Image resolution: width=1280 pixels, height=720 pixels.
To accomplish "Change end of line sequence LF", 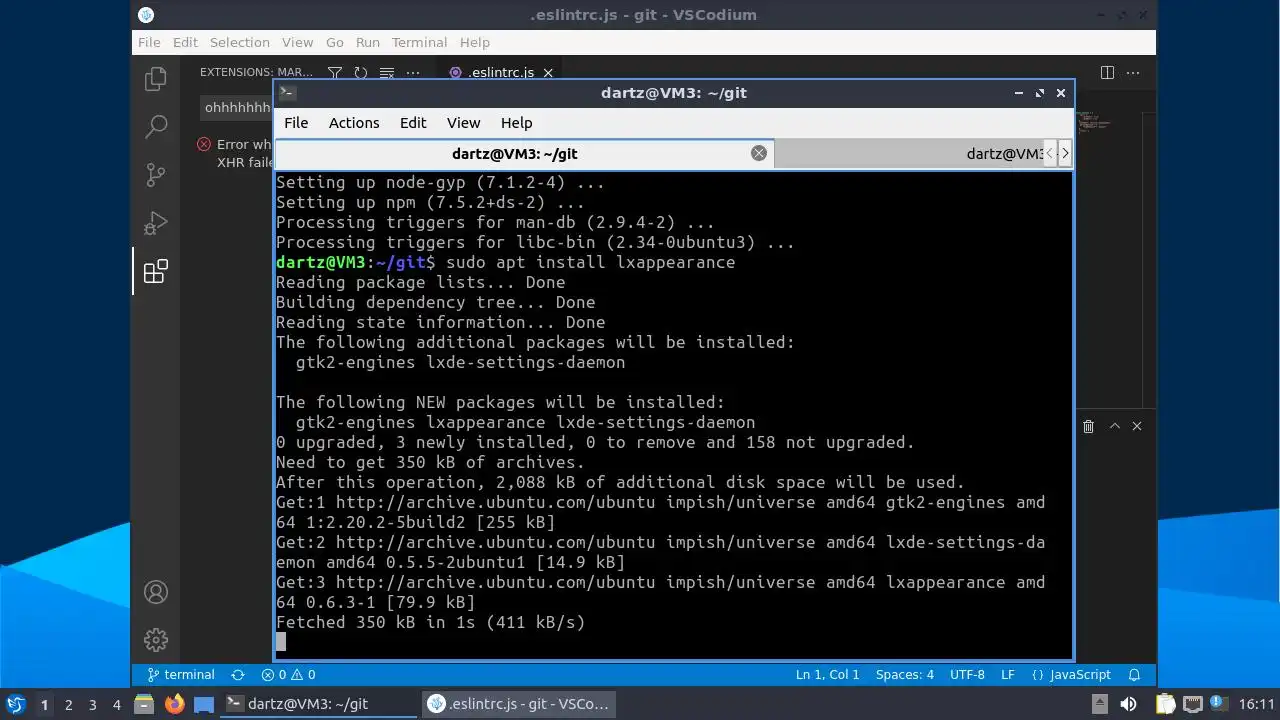I will (1008, 675).
